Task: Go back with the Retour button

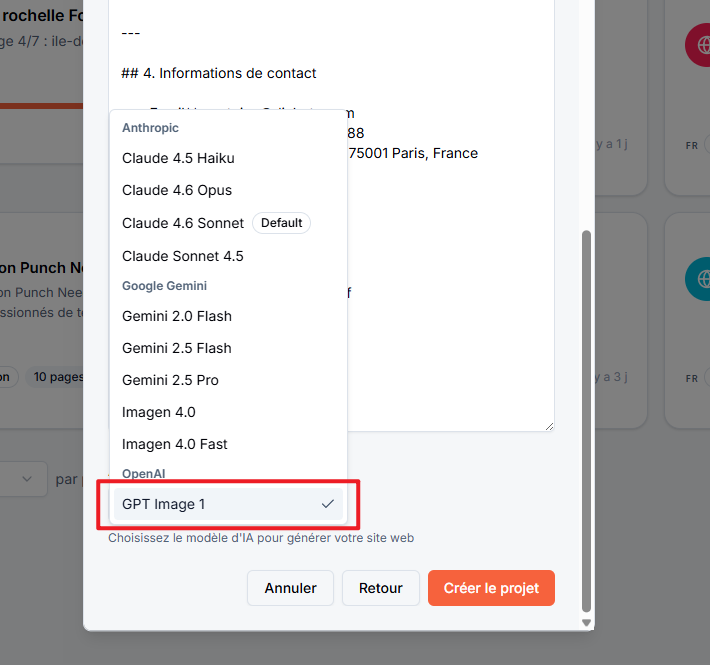Action: pos(380,588)
